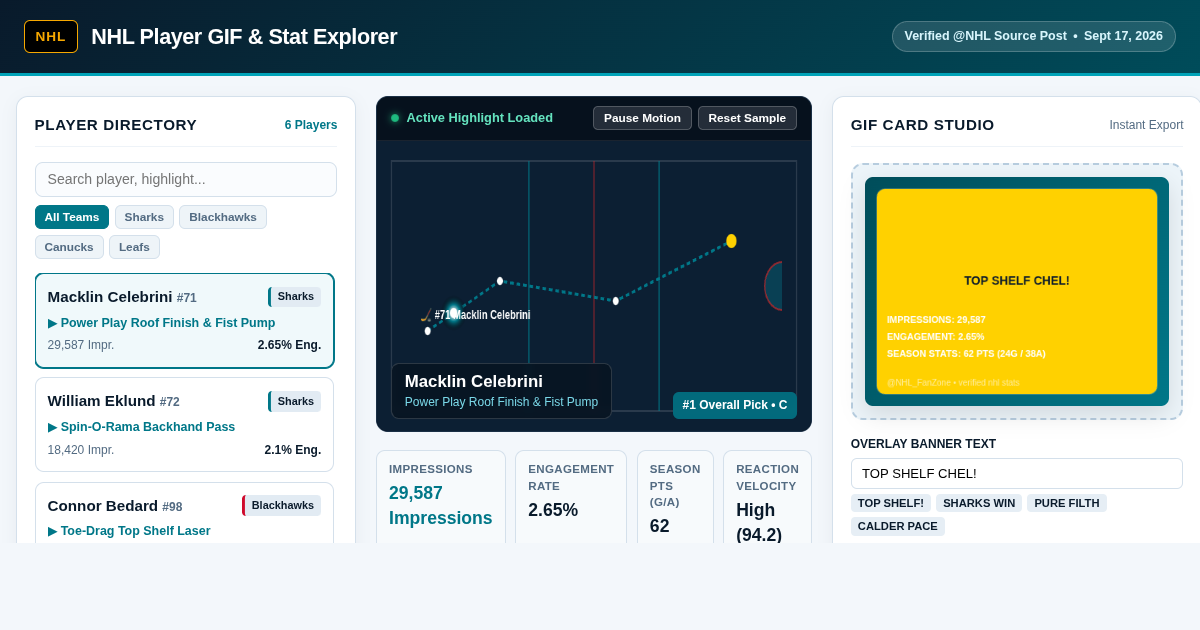Screen dimensions: 1200x630
Task: Click the Search player, highlight field
Action: click(x=186, y=179)
